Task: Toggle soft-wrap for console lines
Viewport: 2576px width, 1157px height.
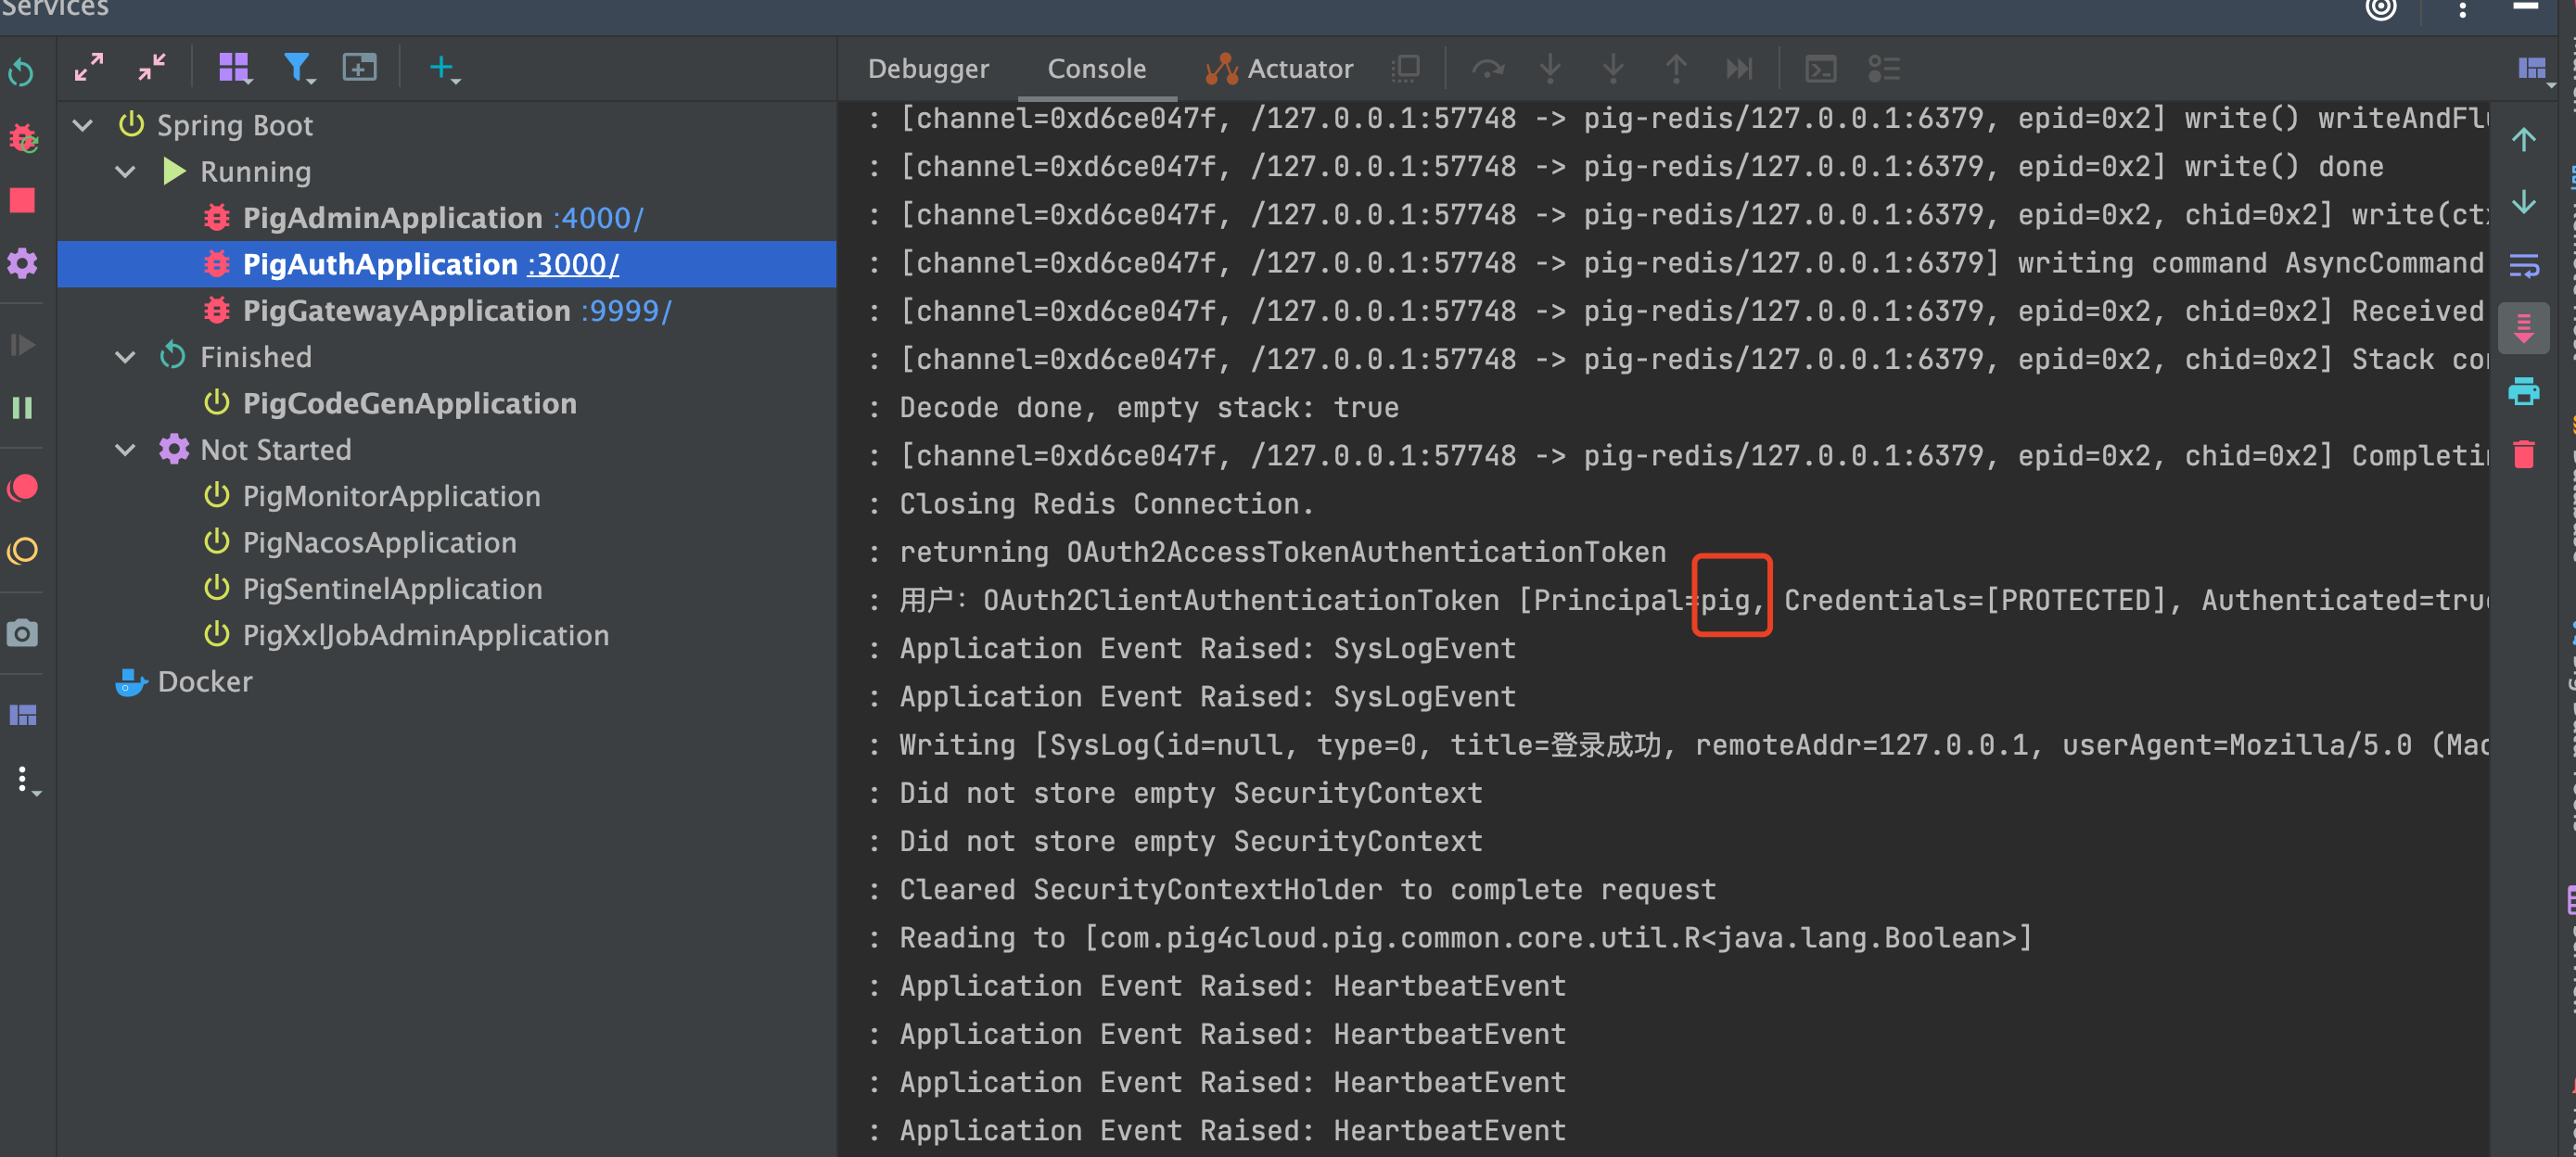Action: pyautogui.click(x=2524, y=265)
